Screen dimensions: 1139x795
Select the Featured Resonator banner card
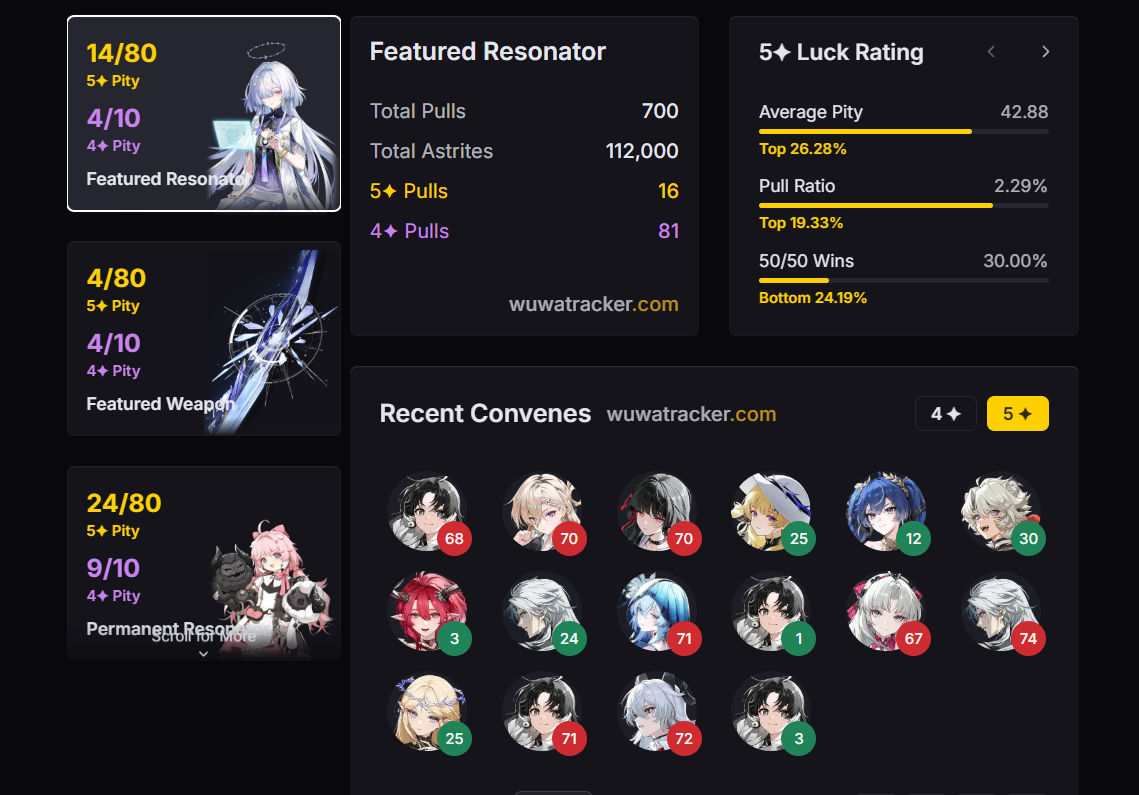[204, 113]
